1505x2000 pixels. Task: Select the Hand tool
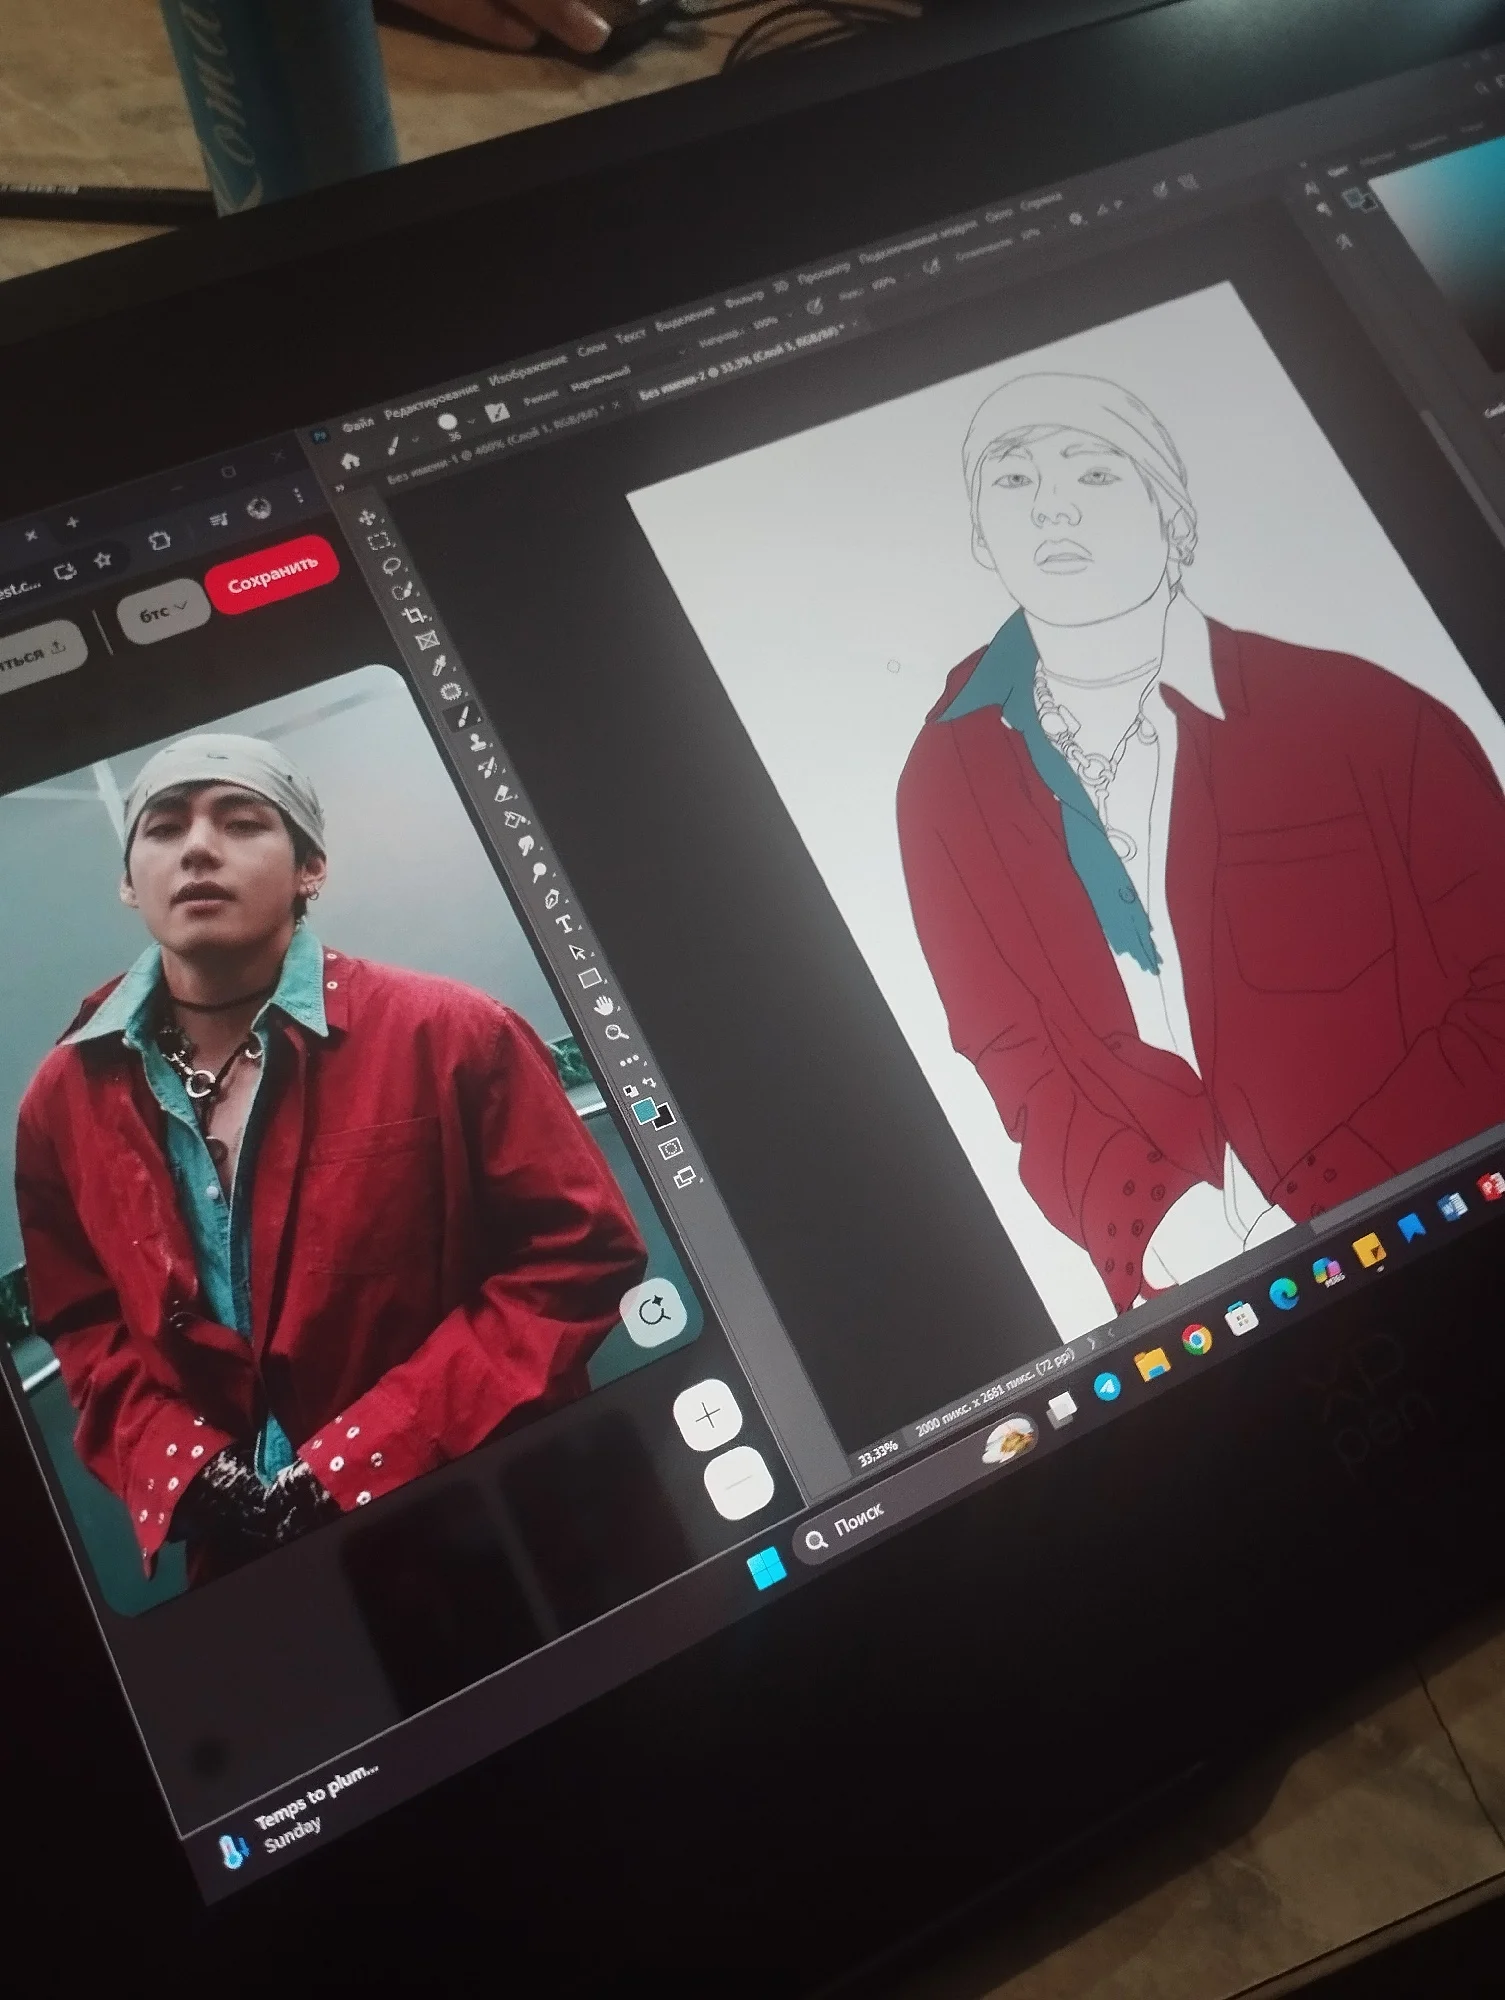click(603, 1004)
